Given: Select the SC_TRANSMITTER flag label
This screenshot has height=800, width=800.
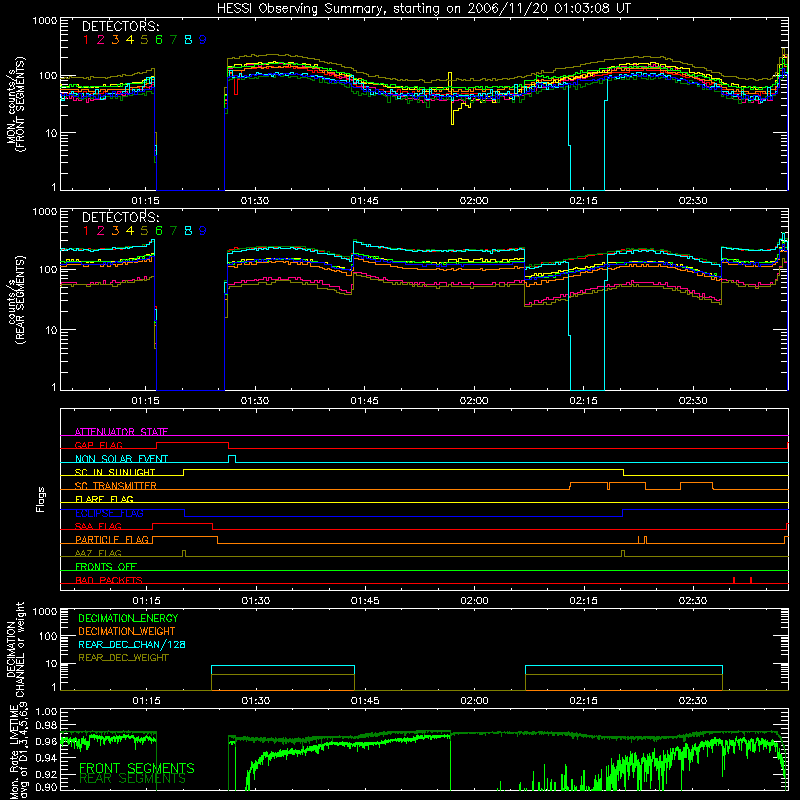Looking at the screenshot, I should 115,486.
